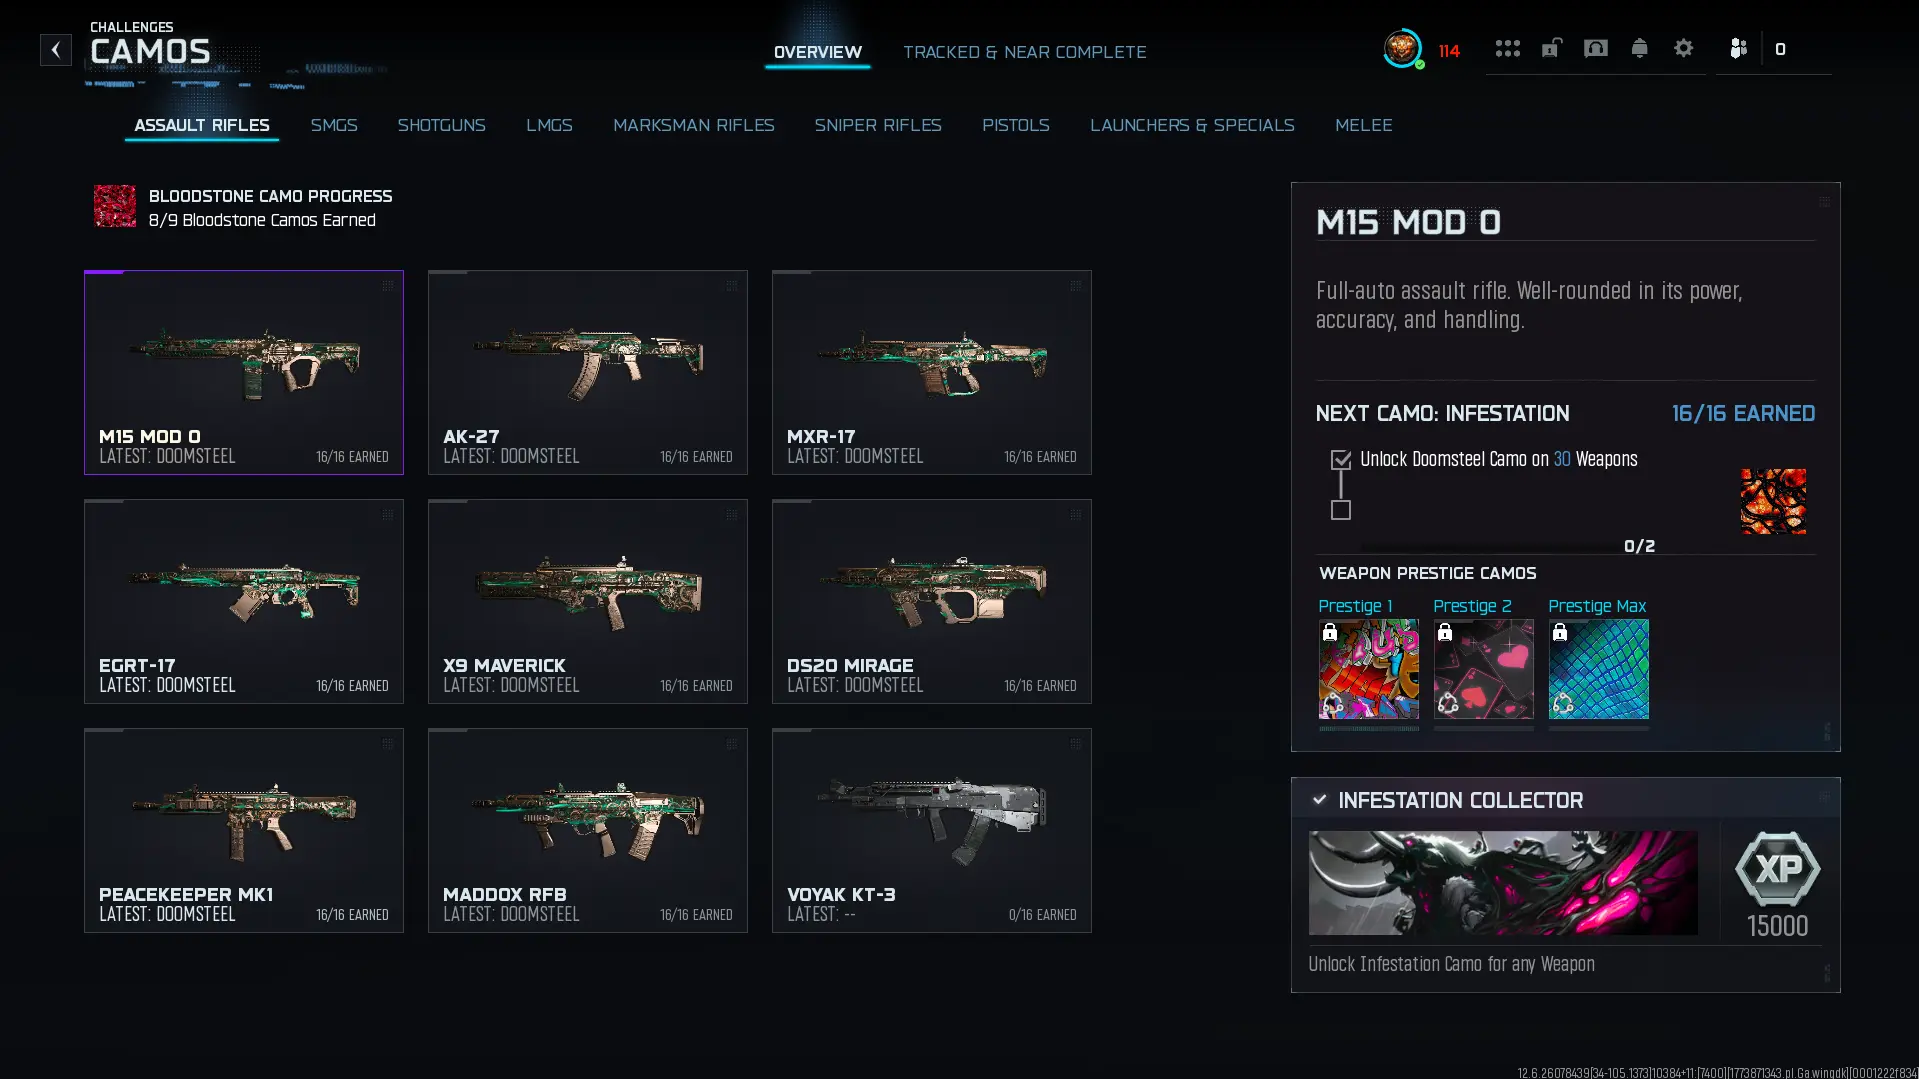Select the Voyak KT-3 weapon card
1919x1079 pixels.
(931, 830)
